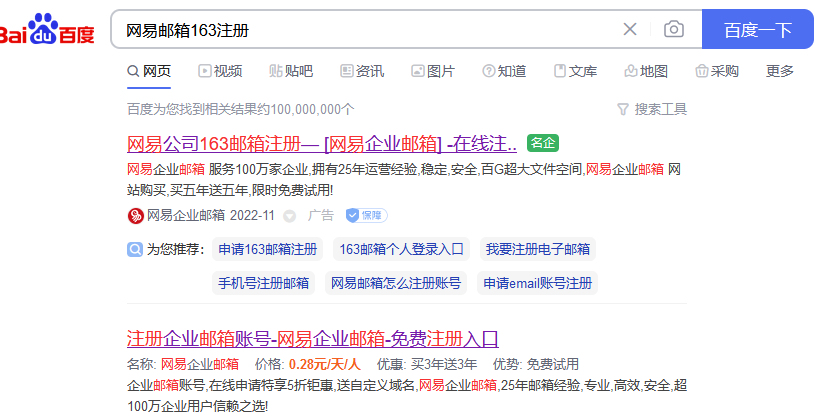
Task: Clear the search box with the X icon
Action: [630, 29]
